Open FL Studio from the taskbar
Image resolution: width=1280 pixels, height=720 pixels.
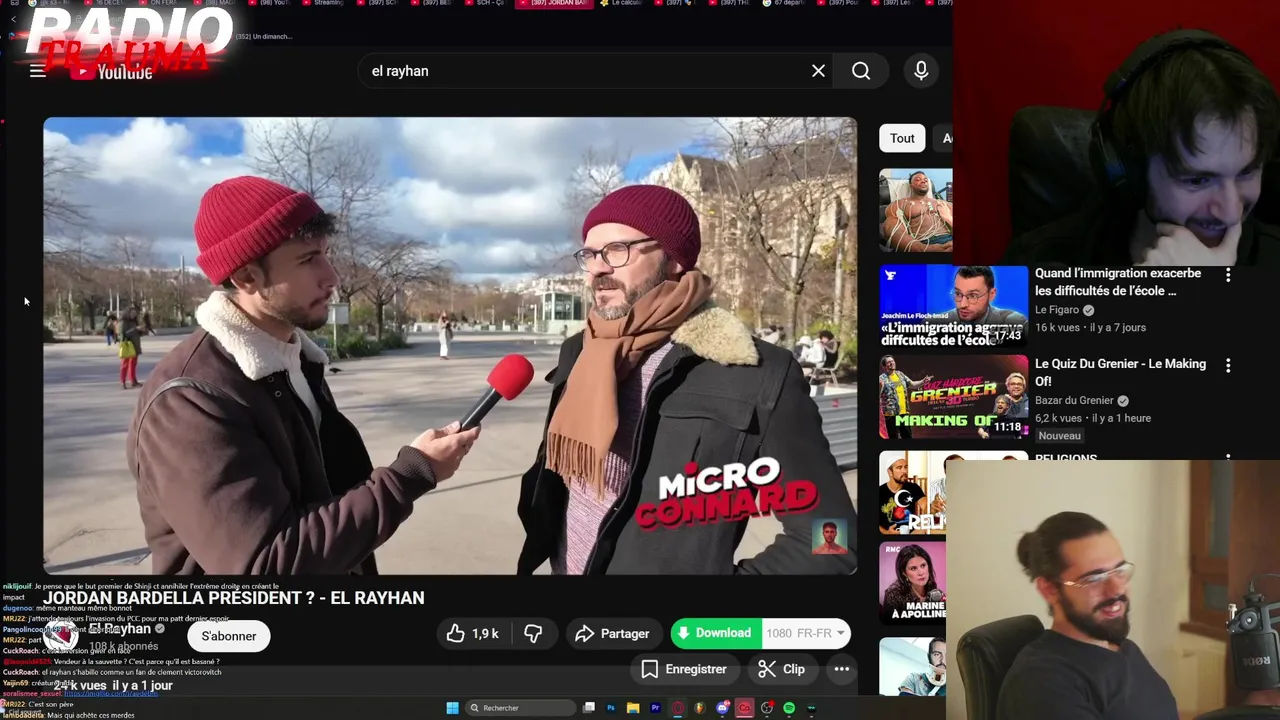[x=700, y=708]
